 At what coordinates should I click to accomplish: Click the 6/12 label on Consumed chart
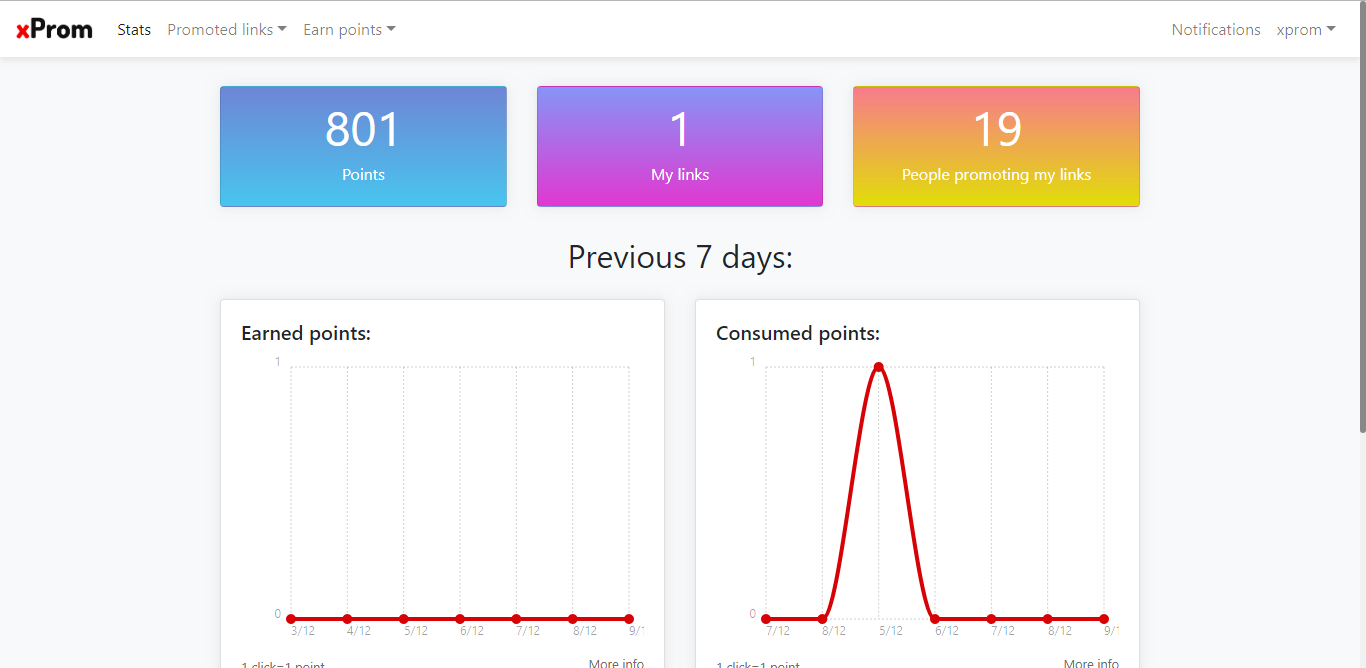pyautogui.click(x=947, y=631)
